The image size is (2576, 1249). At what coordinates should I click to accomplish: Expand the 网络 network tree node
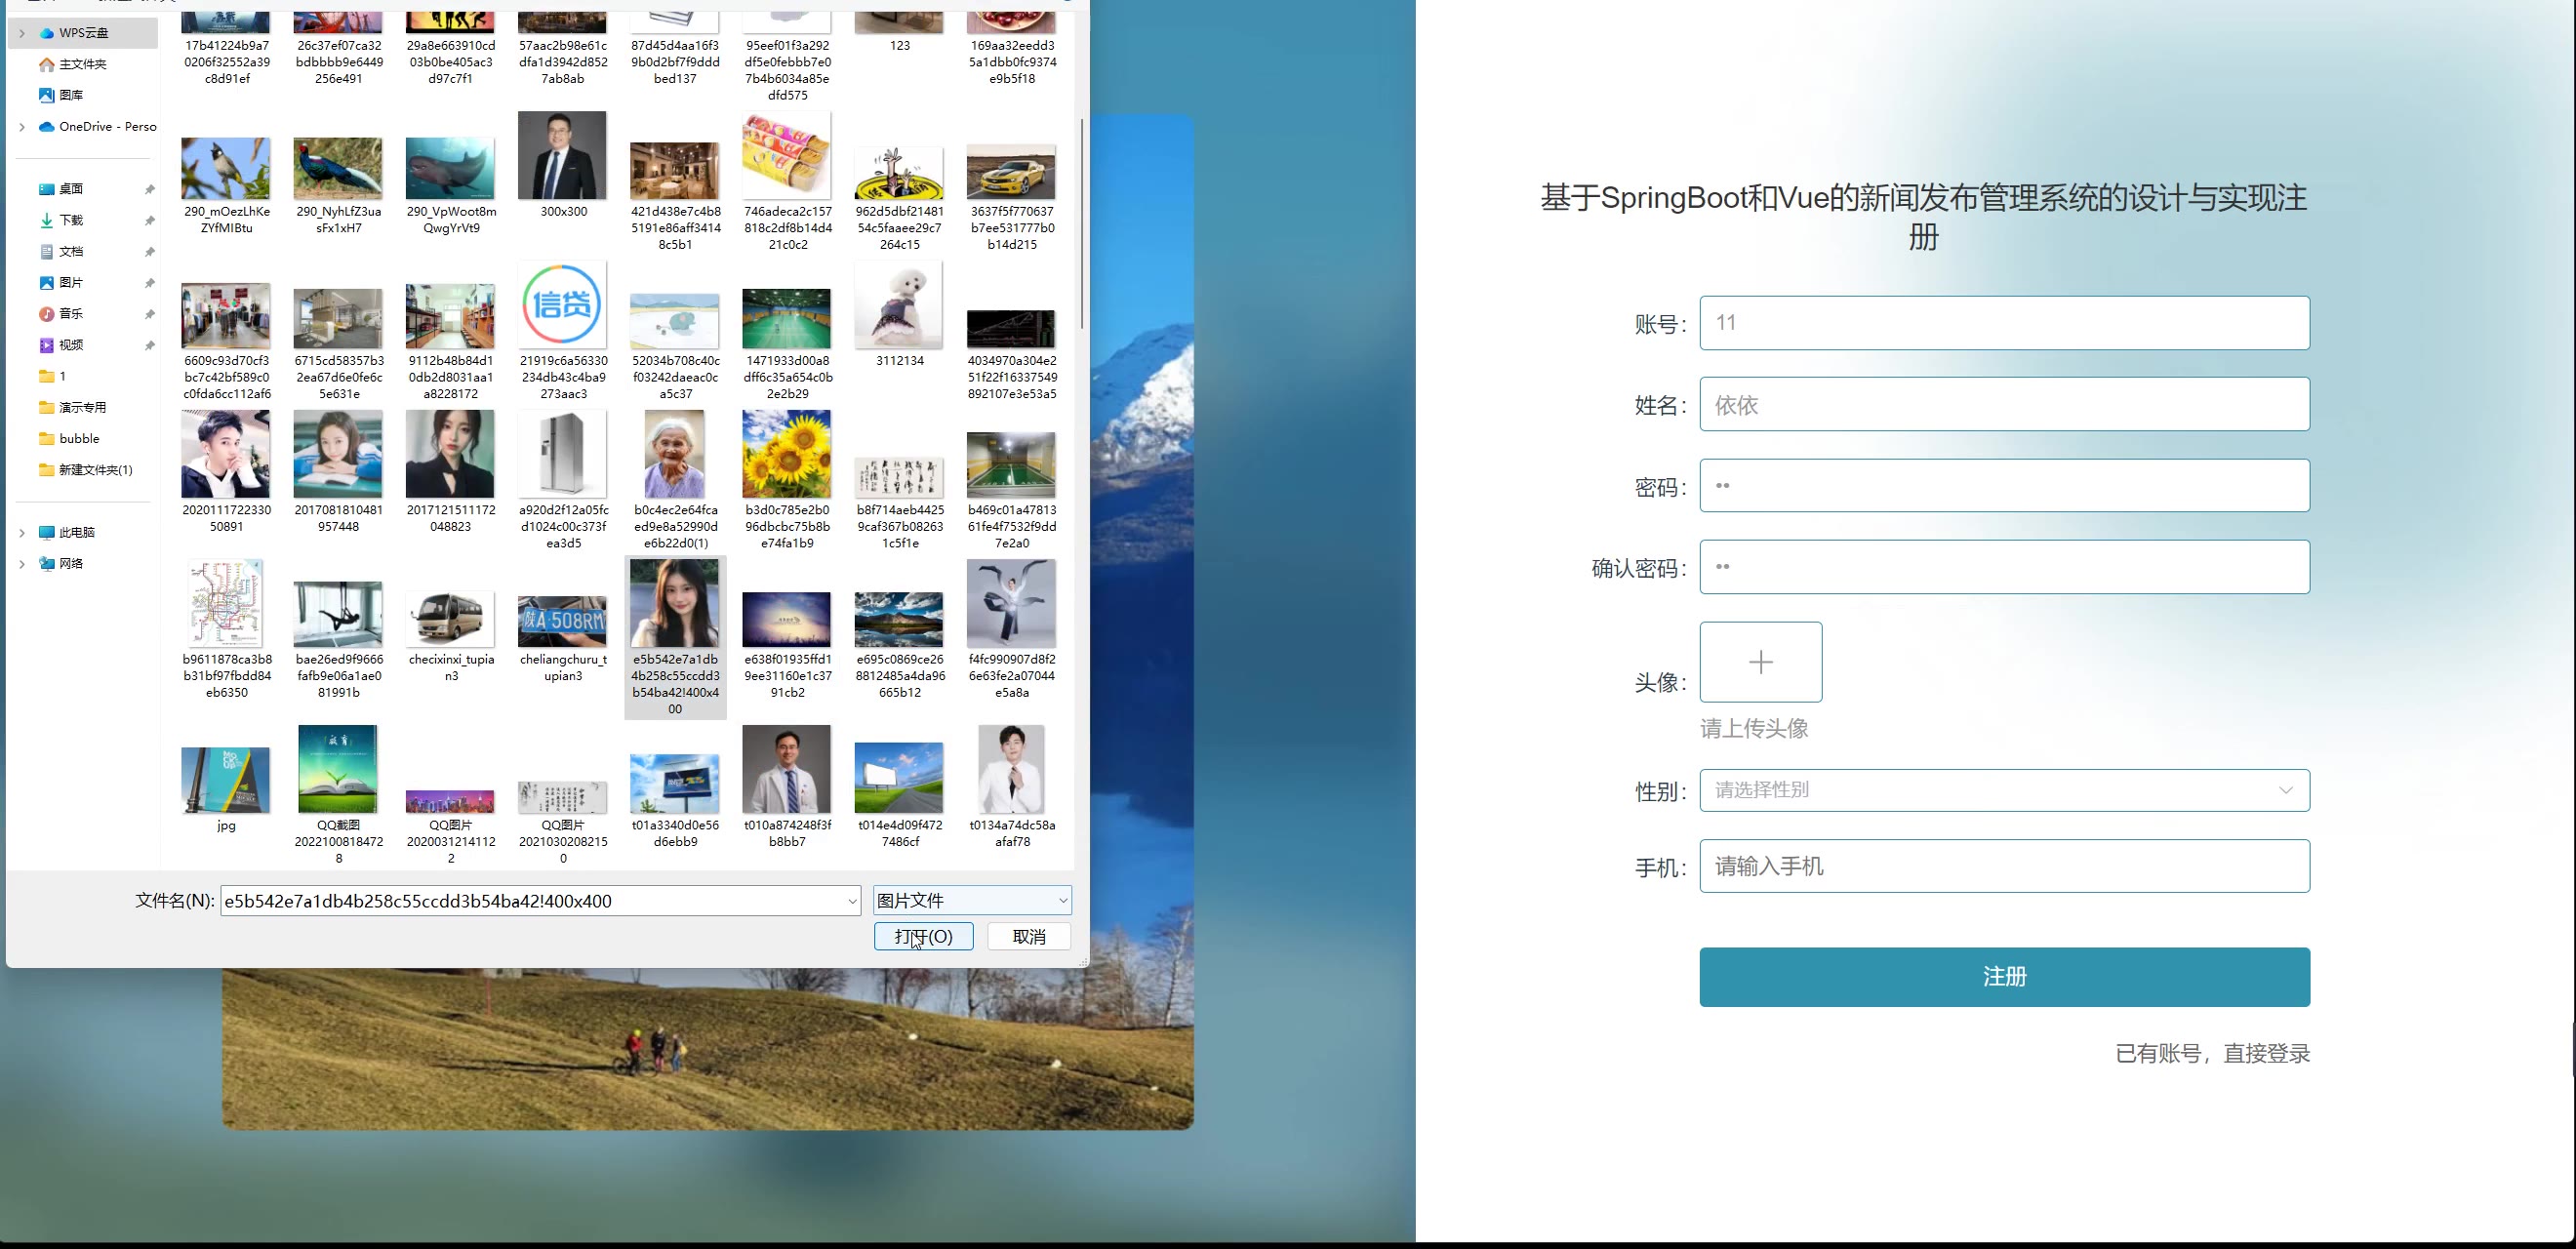(x=22, y=564)
